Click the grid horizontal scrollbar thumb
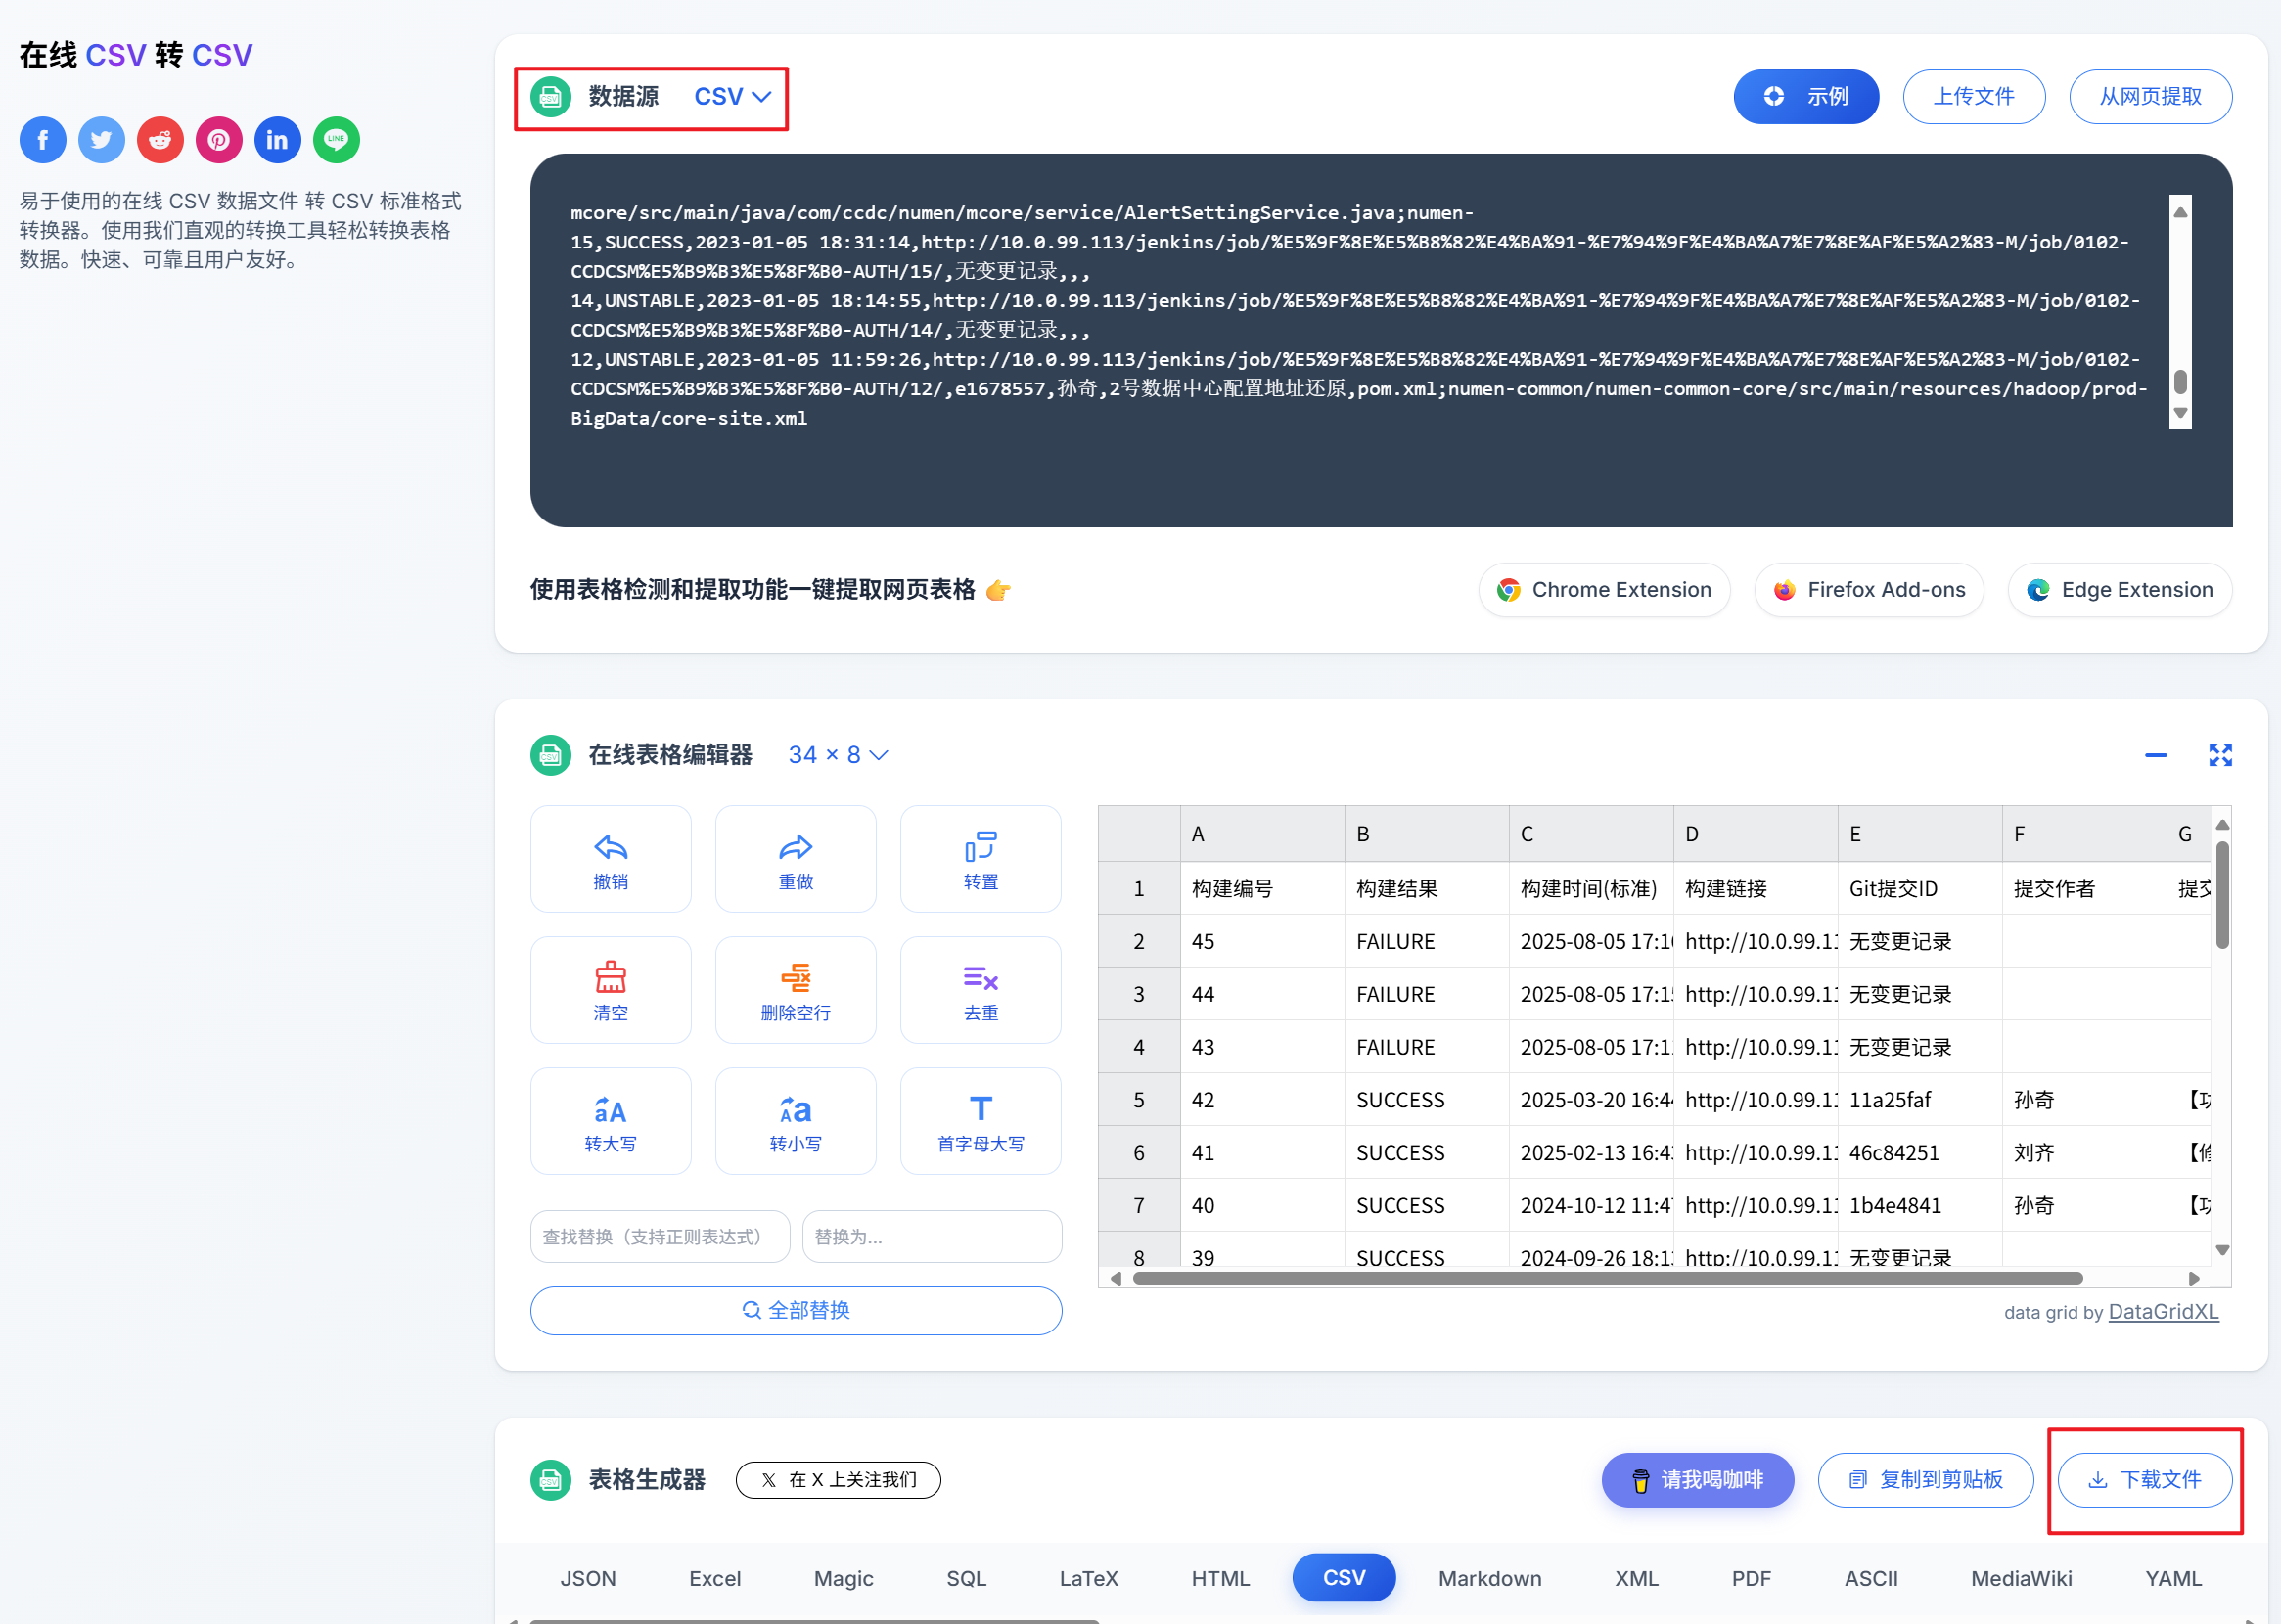This screenshot has height=1624, width=2281. (1606, 1278)
